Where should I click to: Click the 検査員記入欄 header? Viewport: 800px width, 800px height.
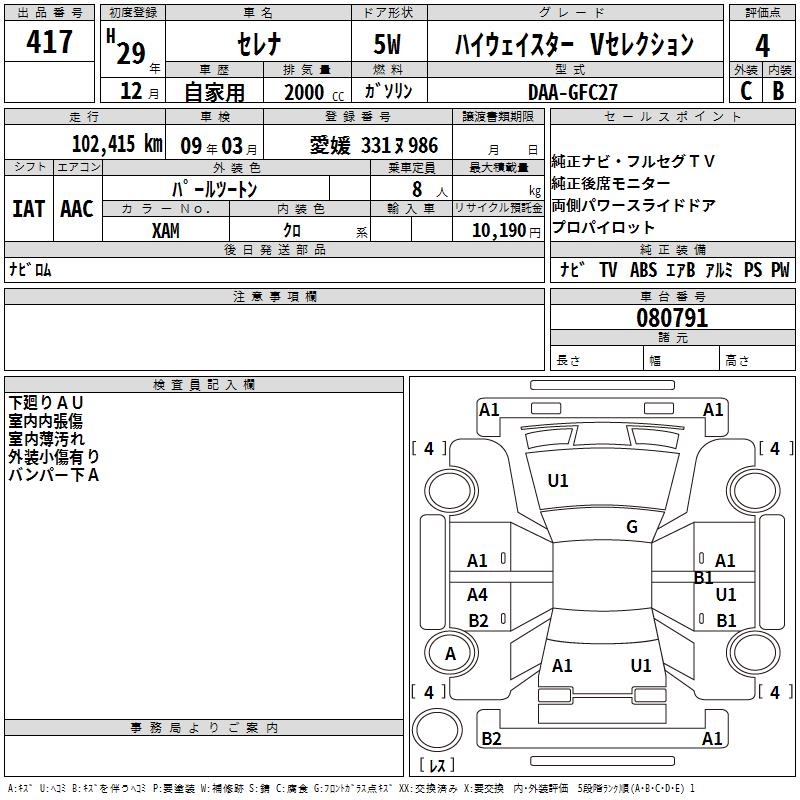coord(204,385)
